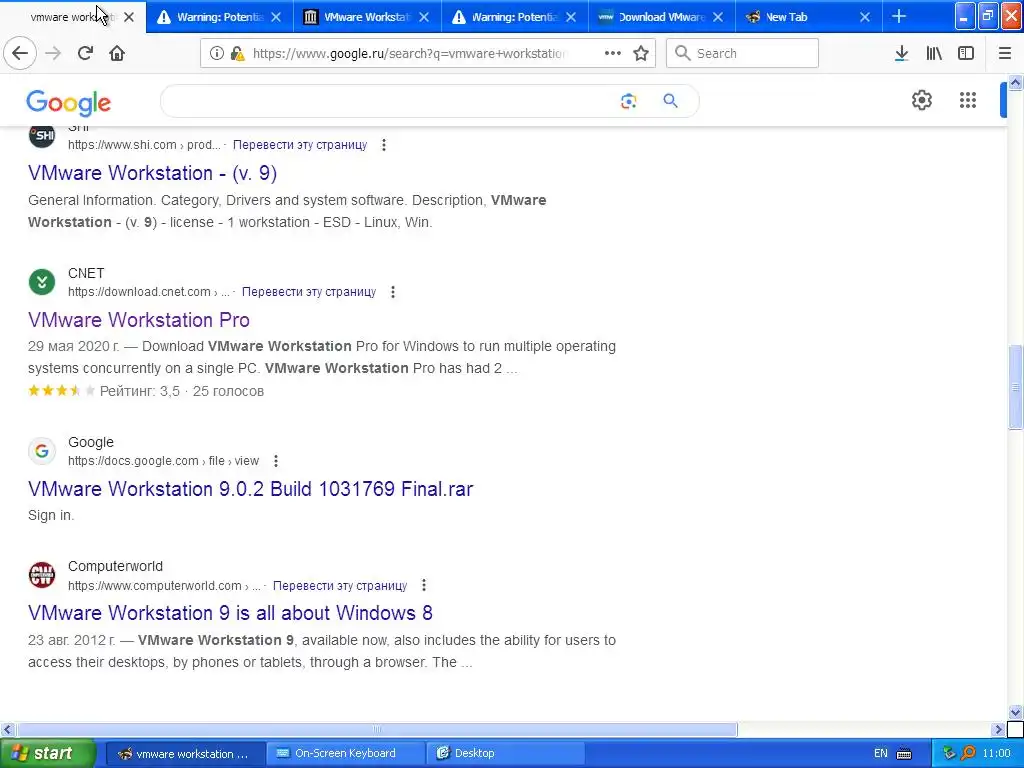This screenshot has height=768, width=1024.
Task: Click the horizontal scrollbar thumb
Action: (377, 729)
